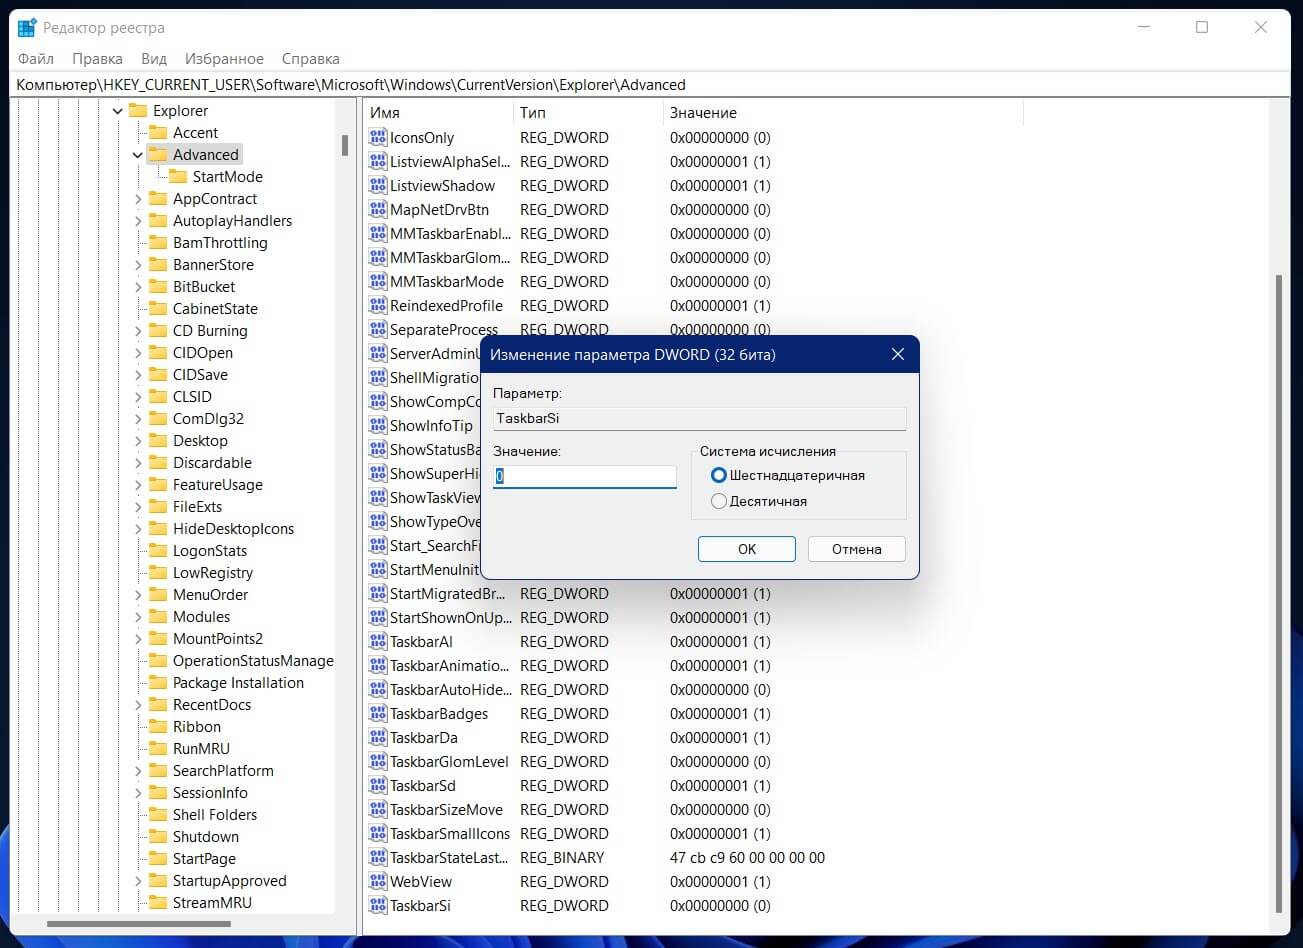
Task: Expand the BannerStore tree node
Action: coord(138,265)
